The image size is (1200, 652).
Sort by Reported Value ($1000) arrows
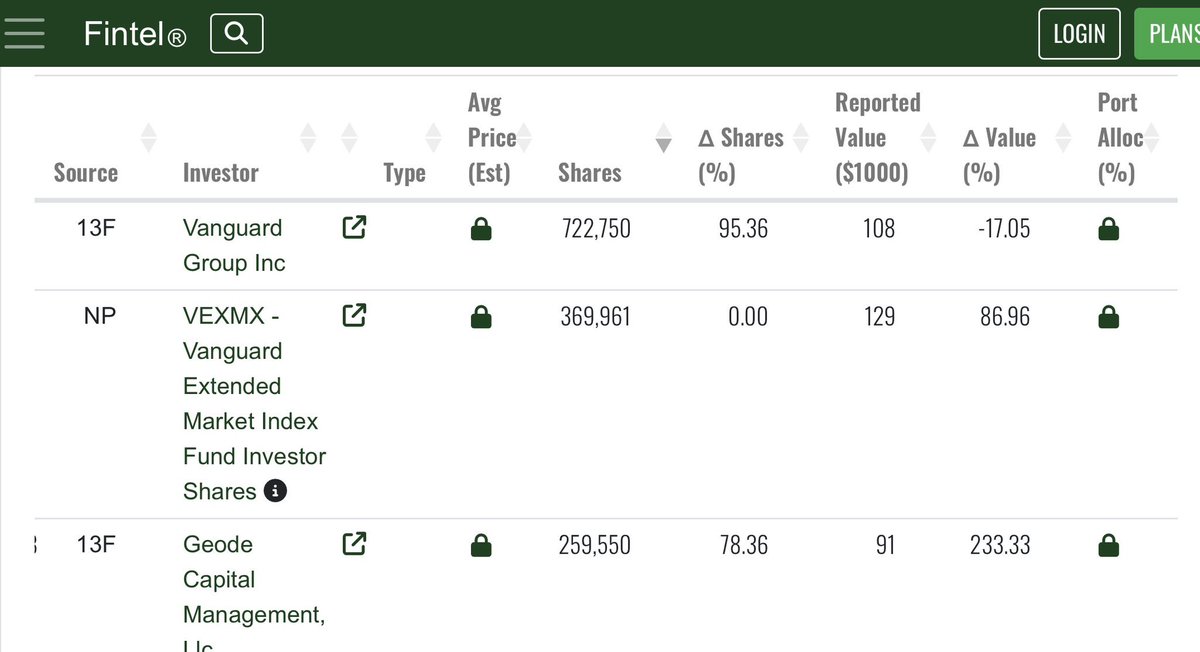(x=928, y=138)
